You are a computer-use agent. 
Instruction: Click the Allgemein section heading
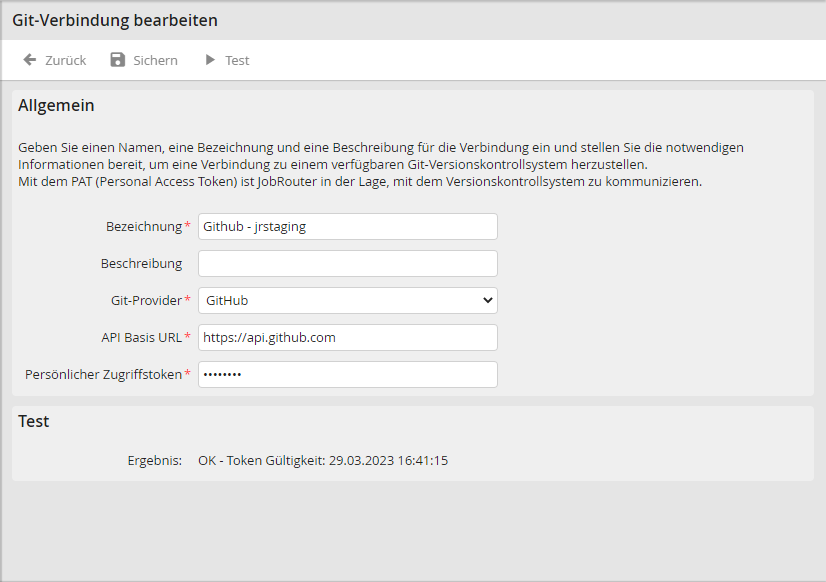(x=56, y=105)
